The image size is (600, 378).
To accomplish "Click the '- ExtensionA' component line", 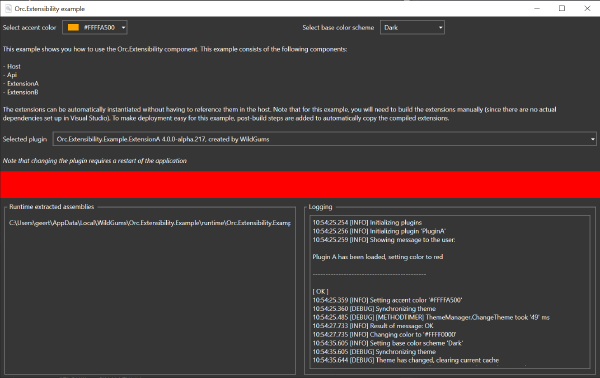I will 21,83.
